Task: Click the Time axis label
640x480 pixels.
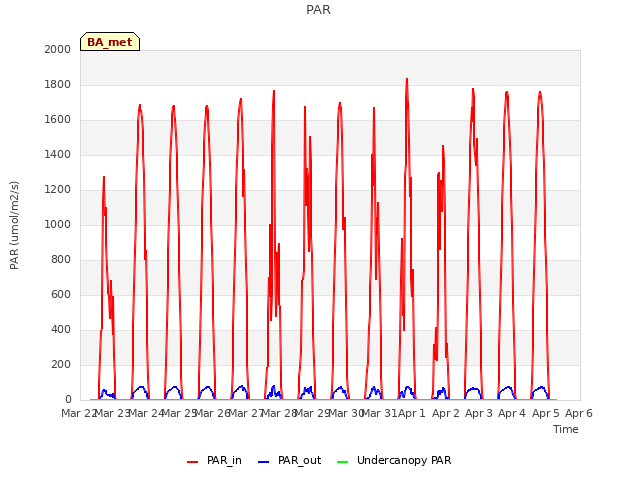Action: (x=566, y=429)
